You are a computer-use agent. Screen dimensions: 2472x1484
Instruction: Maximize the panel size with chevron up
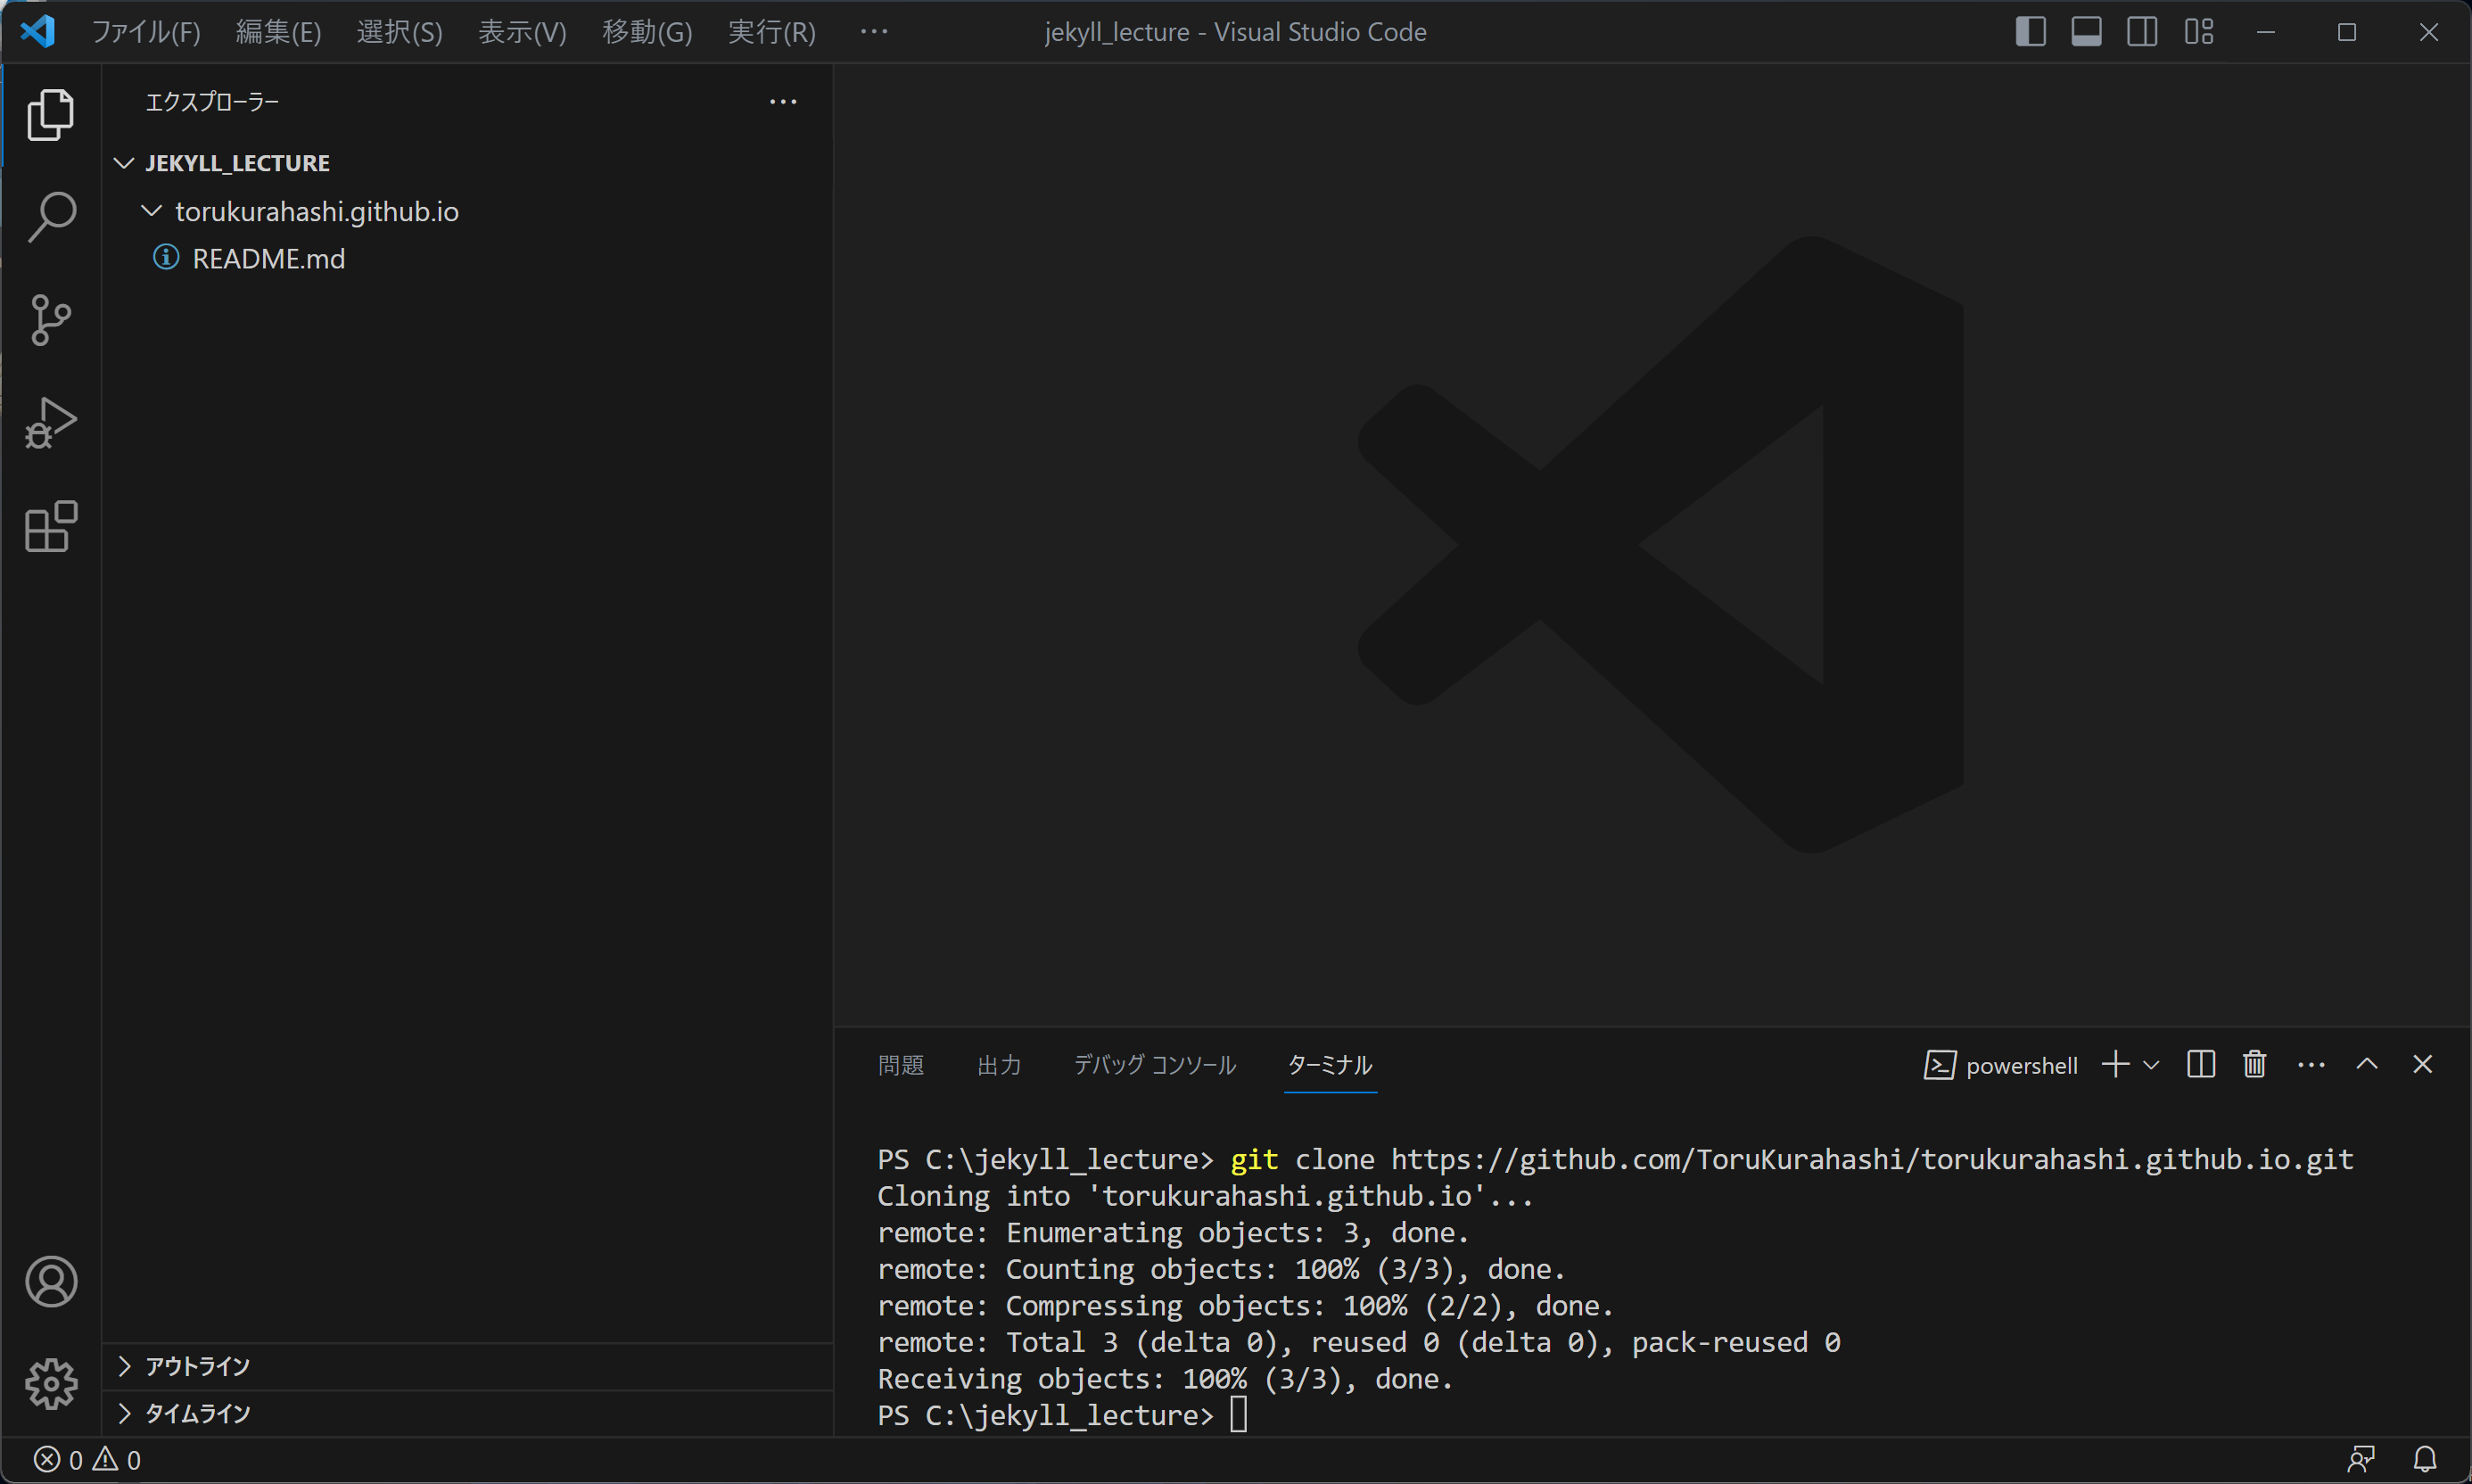point(2367,1064)
